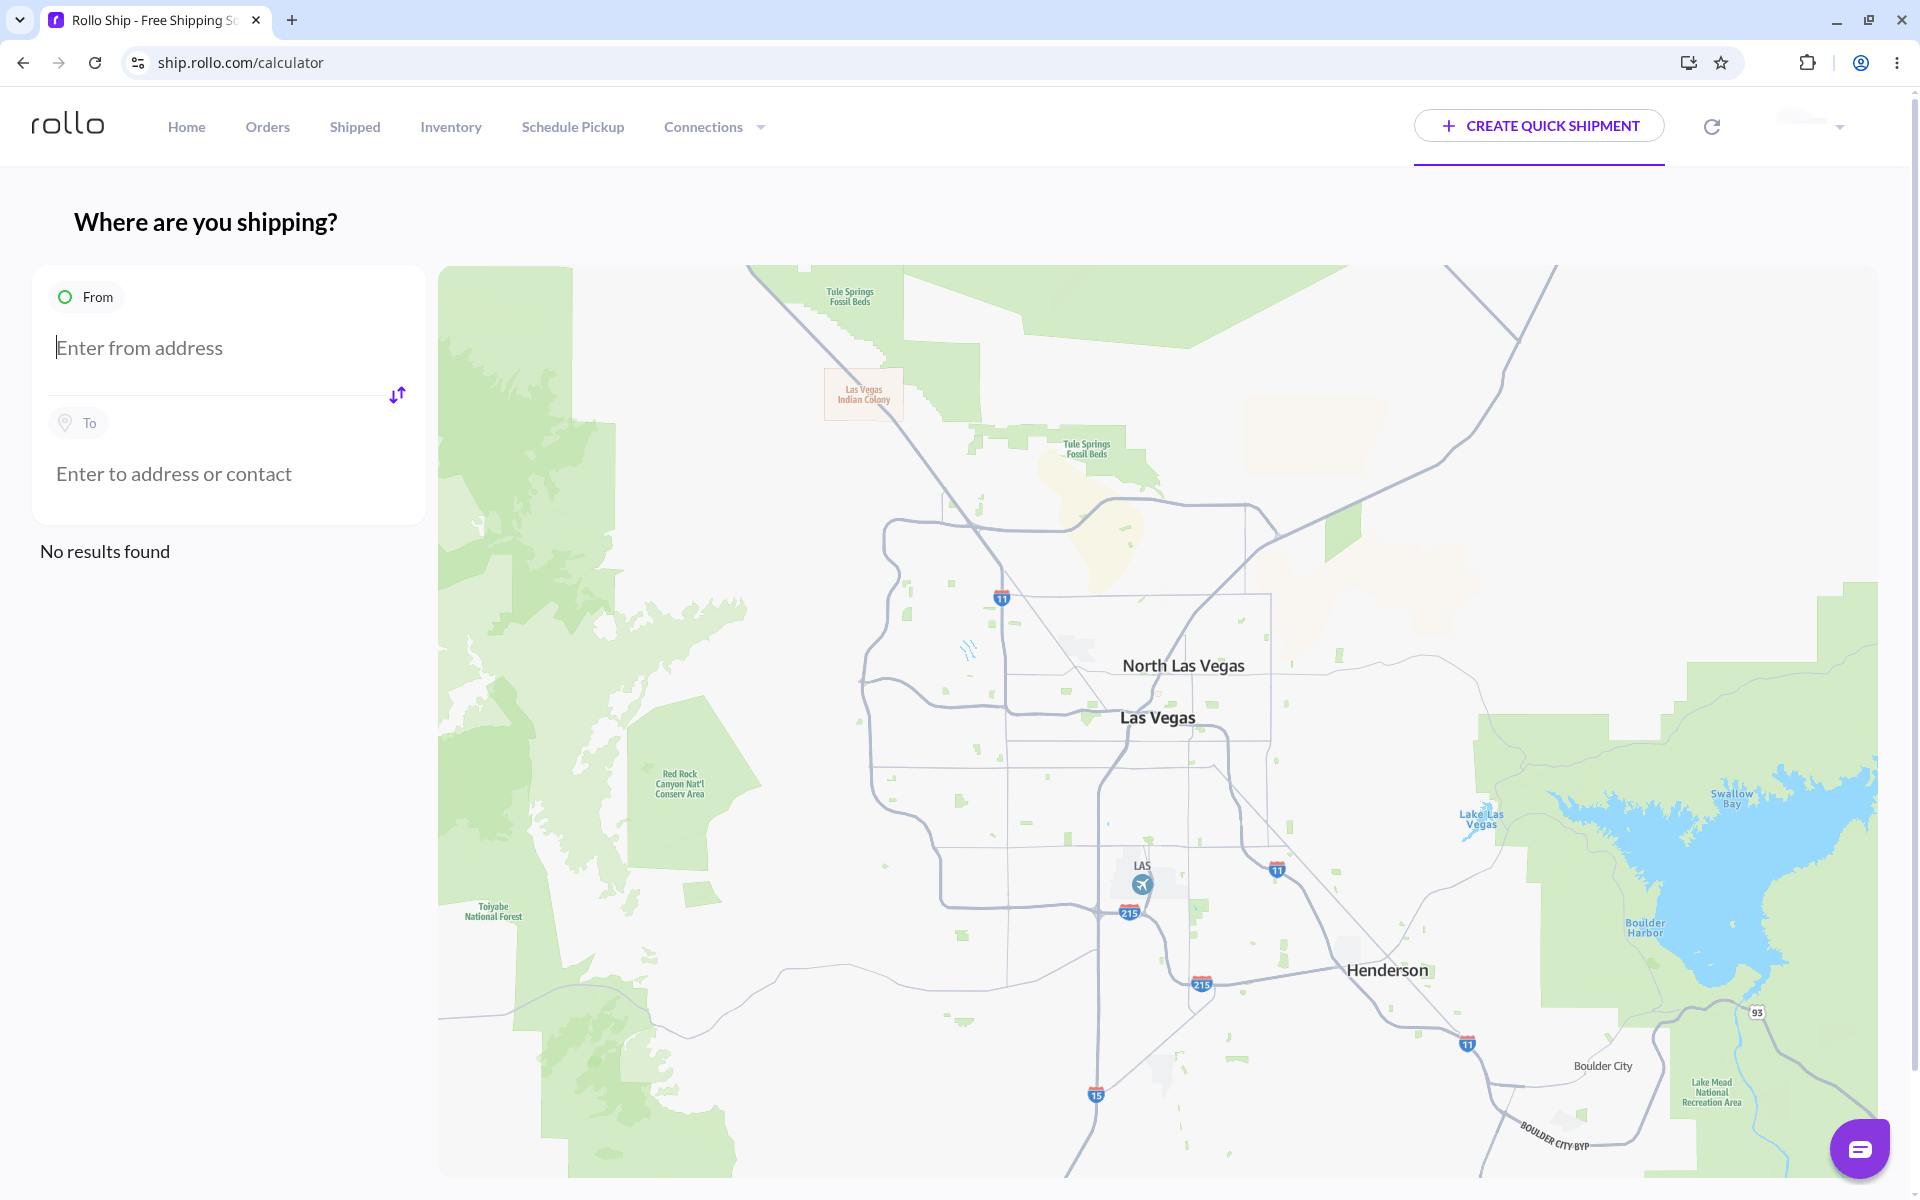Screen dimensions: 1920x1200
Task: Open the Orders page
Action: pos(268,127)
